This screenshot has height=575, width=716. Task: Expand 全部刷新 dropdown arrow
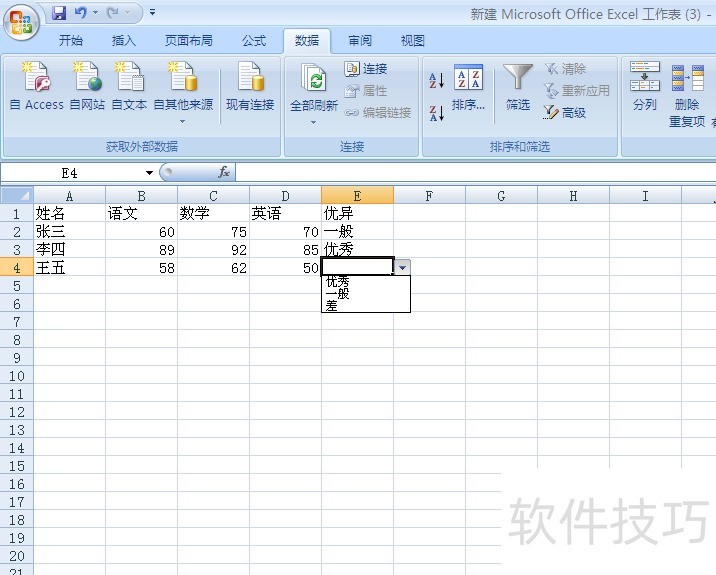313,122
